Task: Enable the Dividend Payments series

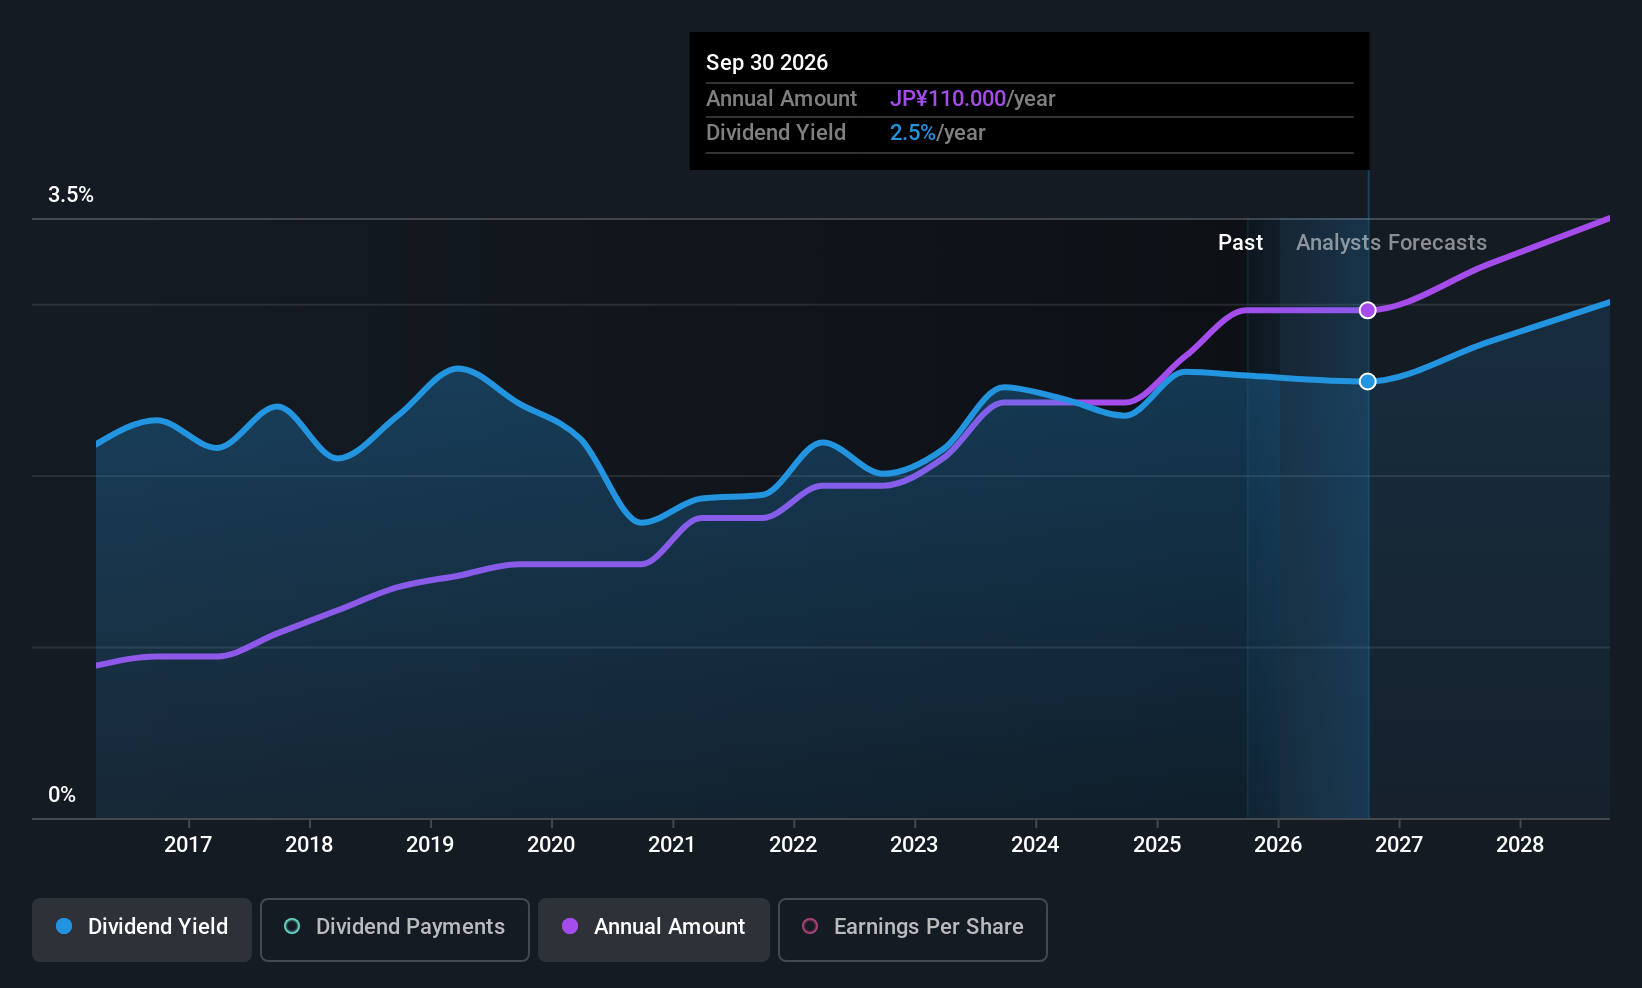Action: coord(395,929)
